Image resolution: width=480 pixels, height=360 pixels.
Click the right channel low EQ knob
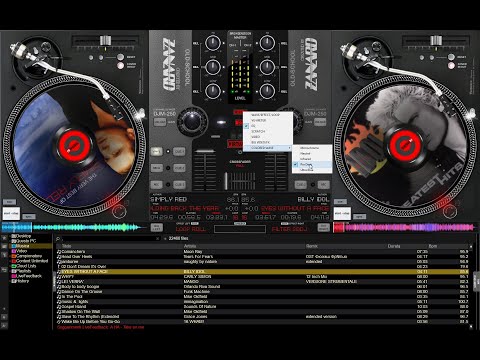pyautogui.click(x=267, y=91)
